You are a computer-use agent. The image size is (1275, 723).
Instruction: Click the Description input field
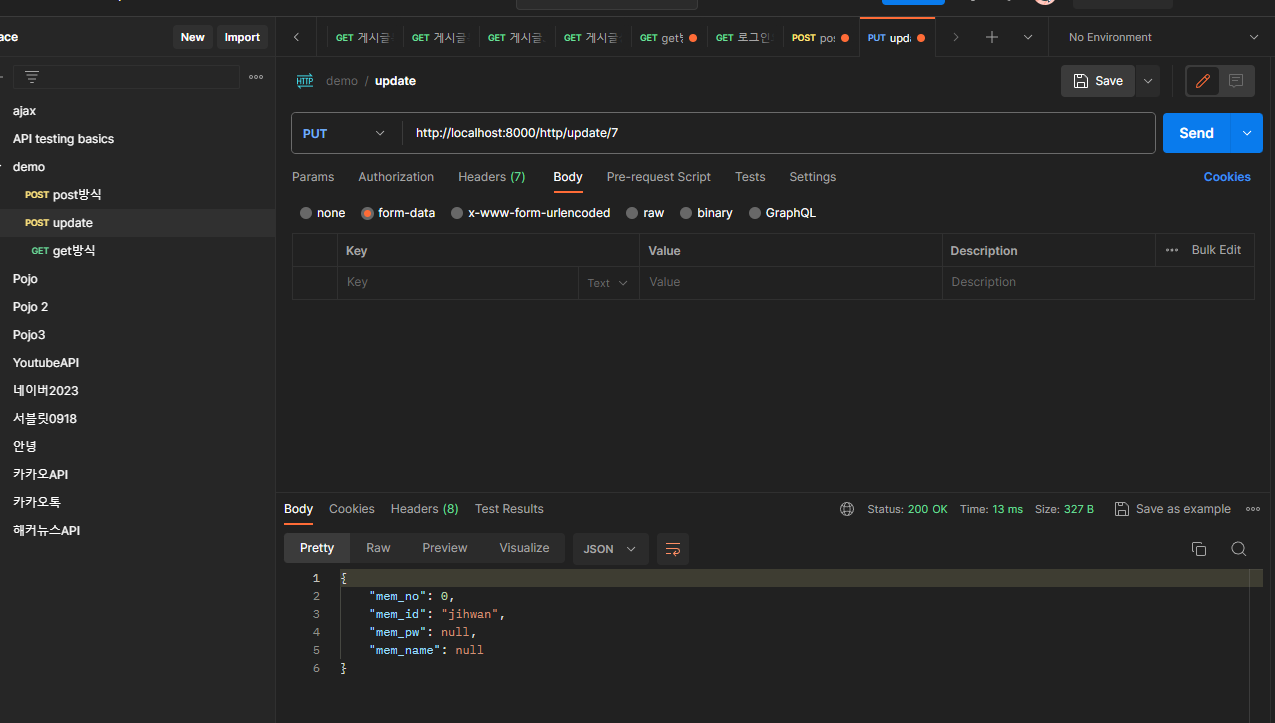point(1098,283)
